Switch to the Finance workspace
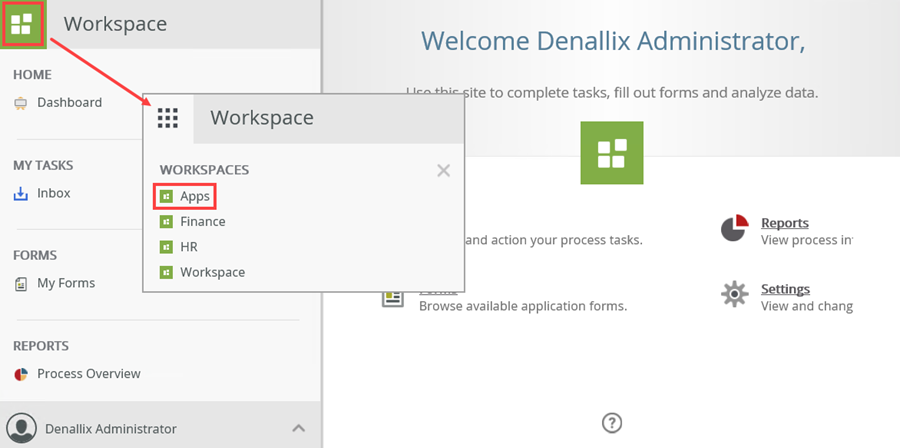 pyautogui.click(x=202, y=222)
